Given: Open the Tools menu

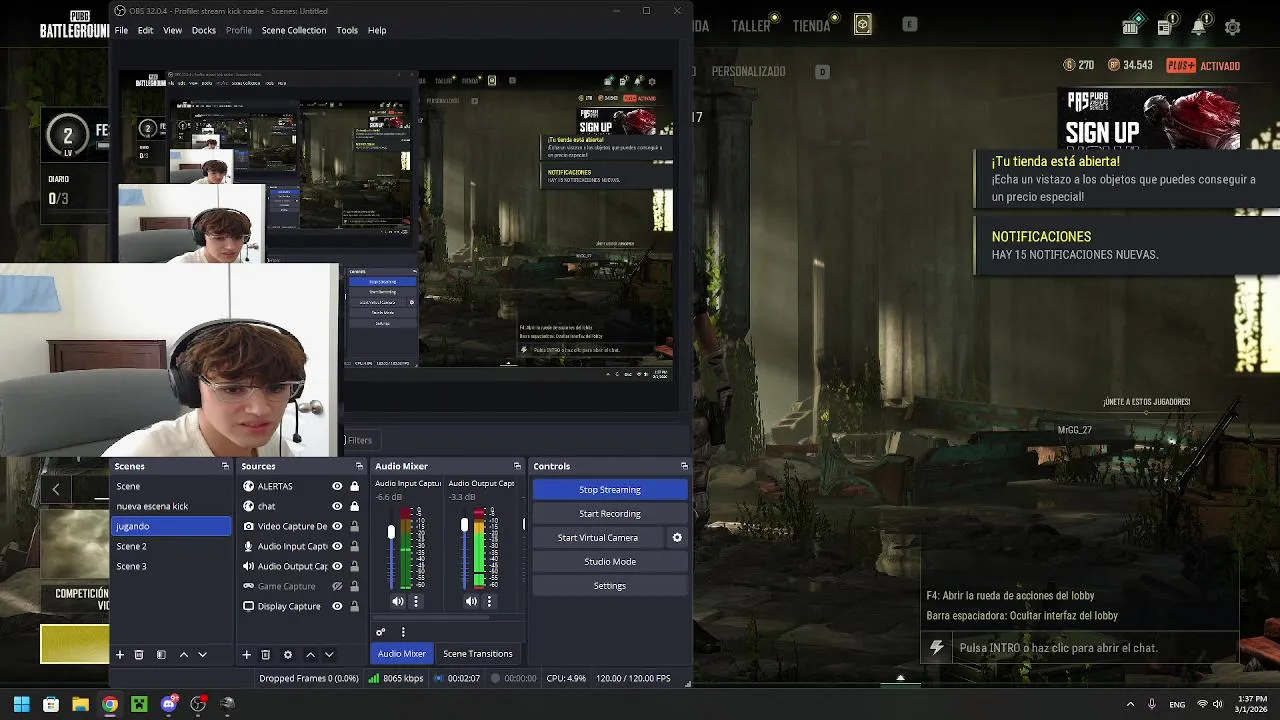Looking at the screenshot, I should (x=347, y=30).
